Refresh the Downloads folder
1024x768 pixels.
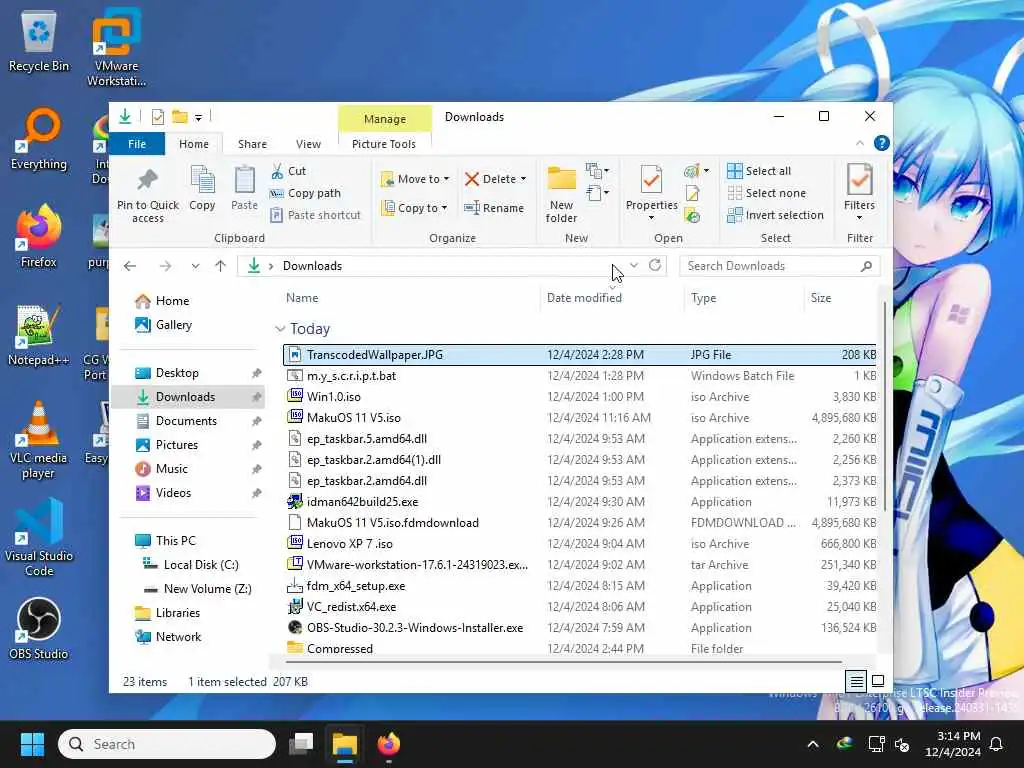pos(654,265)
